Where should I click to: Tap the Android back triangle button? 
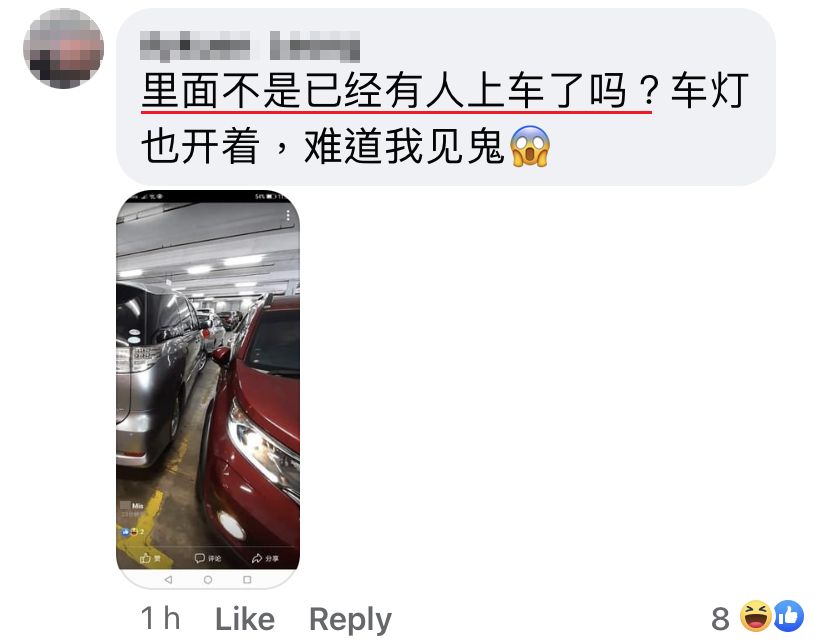coord(168,580)
